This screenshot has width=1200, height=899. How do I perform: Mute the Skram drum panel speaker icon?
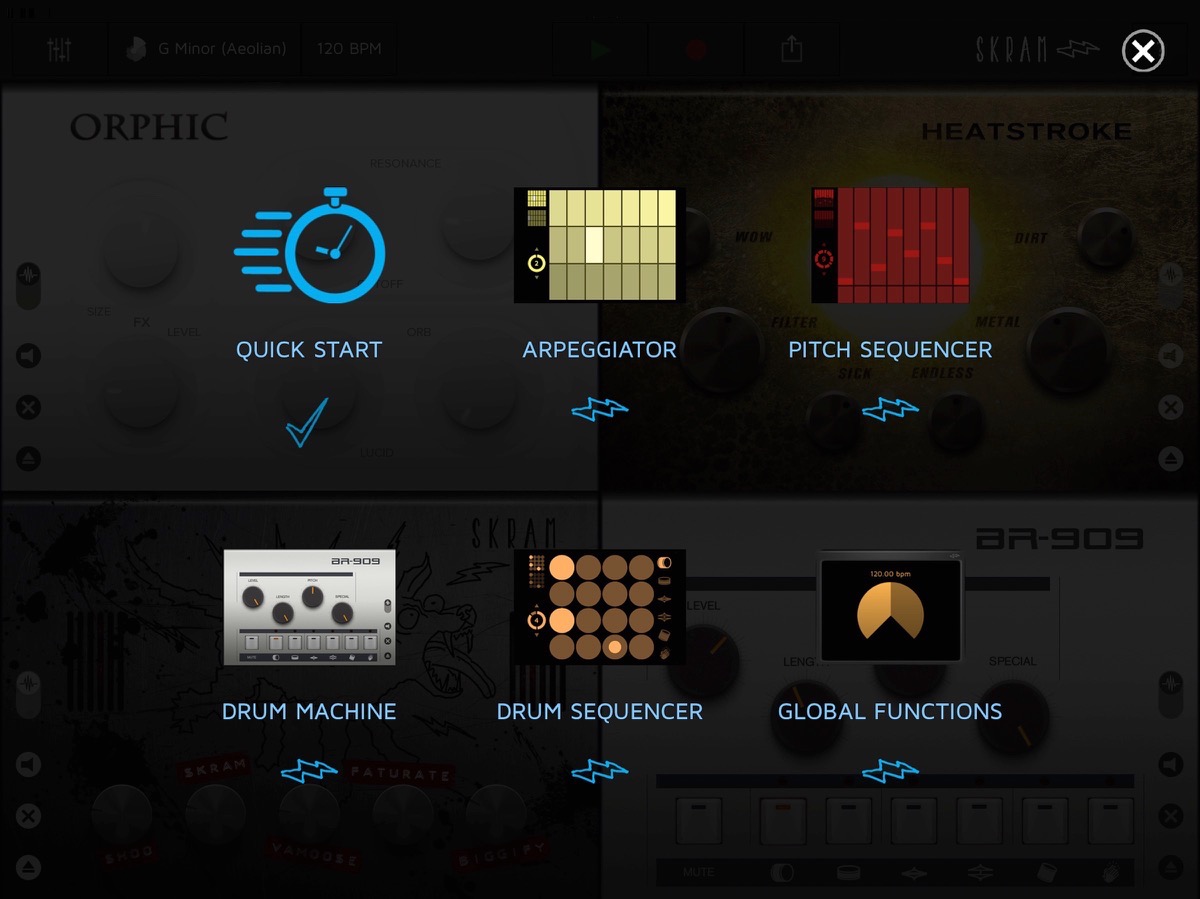[29, 765]
